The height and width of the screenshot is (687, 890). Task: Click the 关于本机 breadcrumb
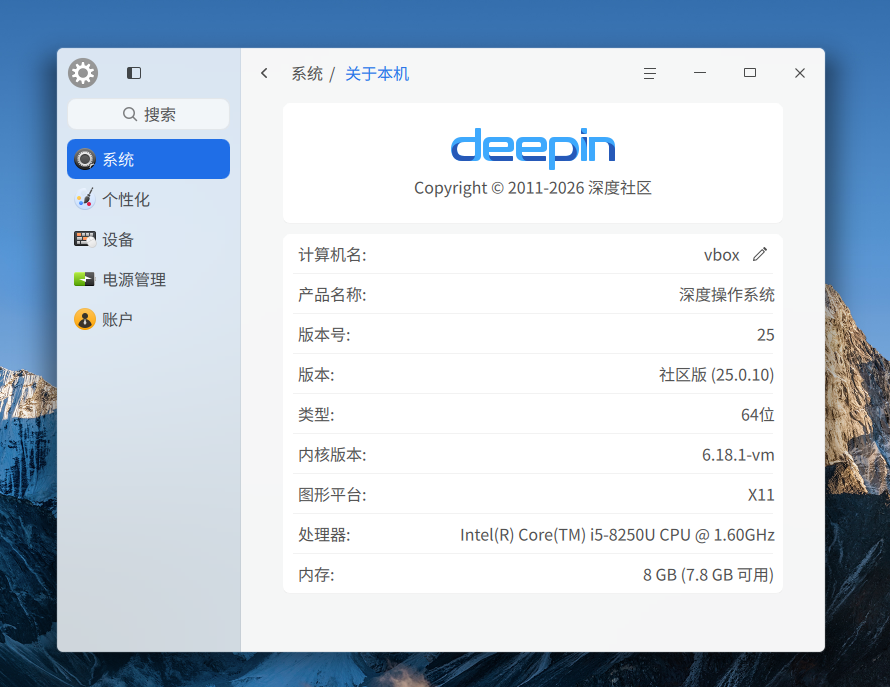point(377,74)
